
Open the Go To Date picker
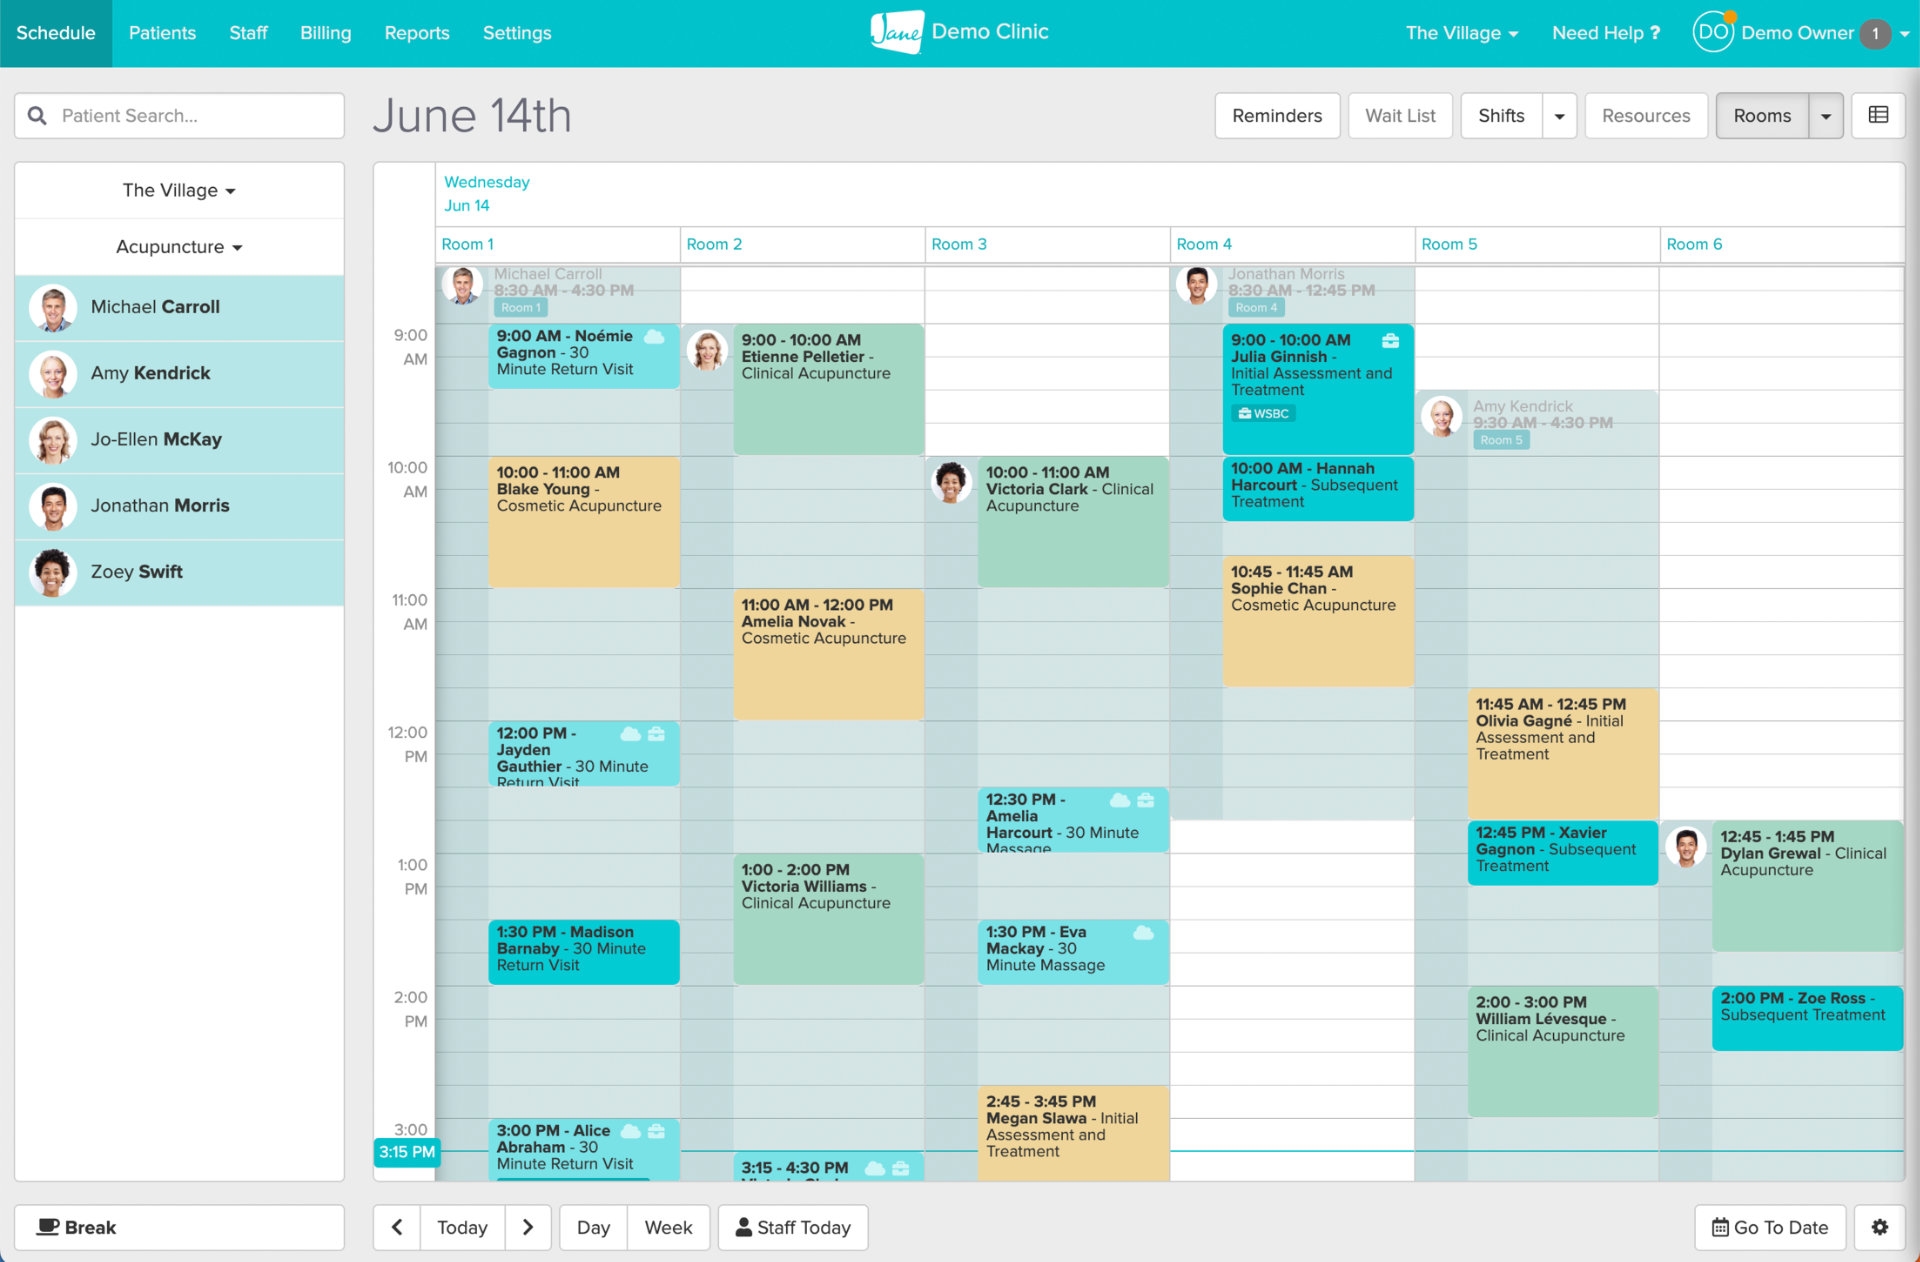(x=1769, y=1227)
